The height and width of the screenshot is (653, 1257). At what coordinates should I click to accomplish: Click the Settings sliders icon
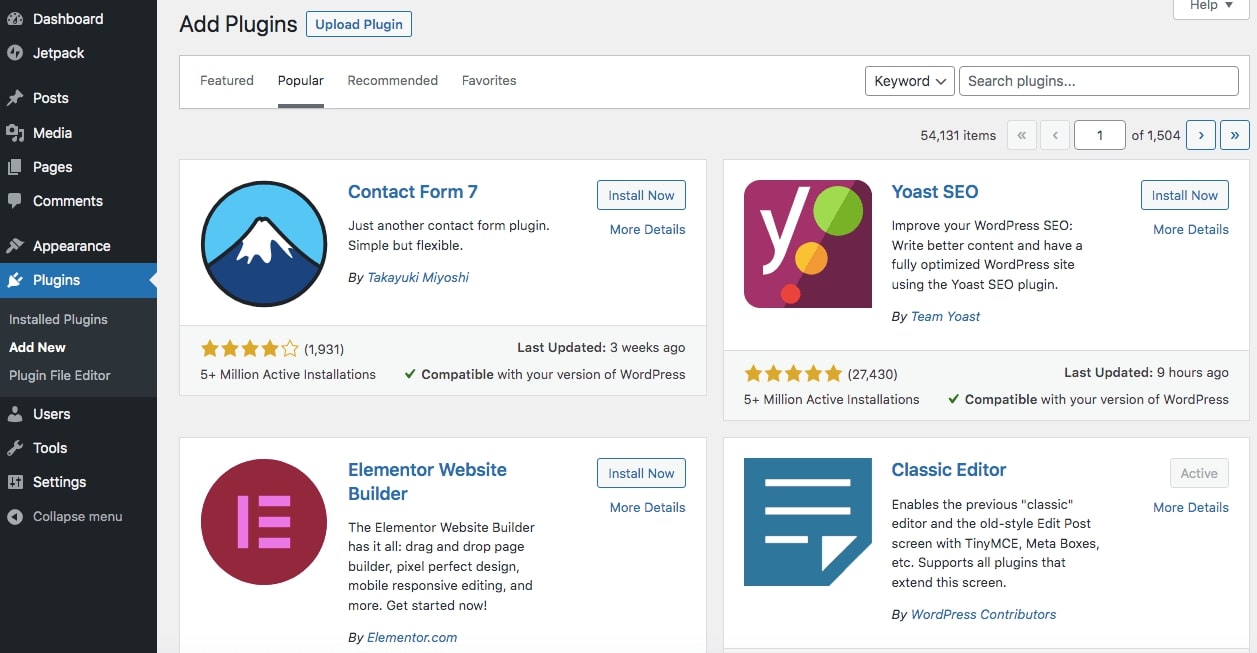coord(15,482)
